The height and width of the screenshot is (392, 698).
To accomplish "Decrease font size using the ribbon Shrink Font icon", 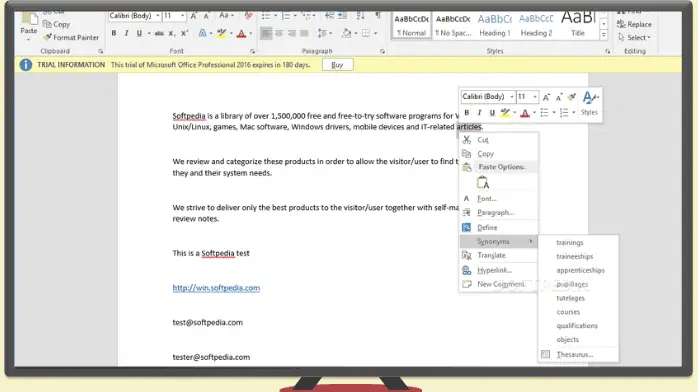I will point(207,16).
